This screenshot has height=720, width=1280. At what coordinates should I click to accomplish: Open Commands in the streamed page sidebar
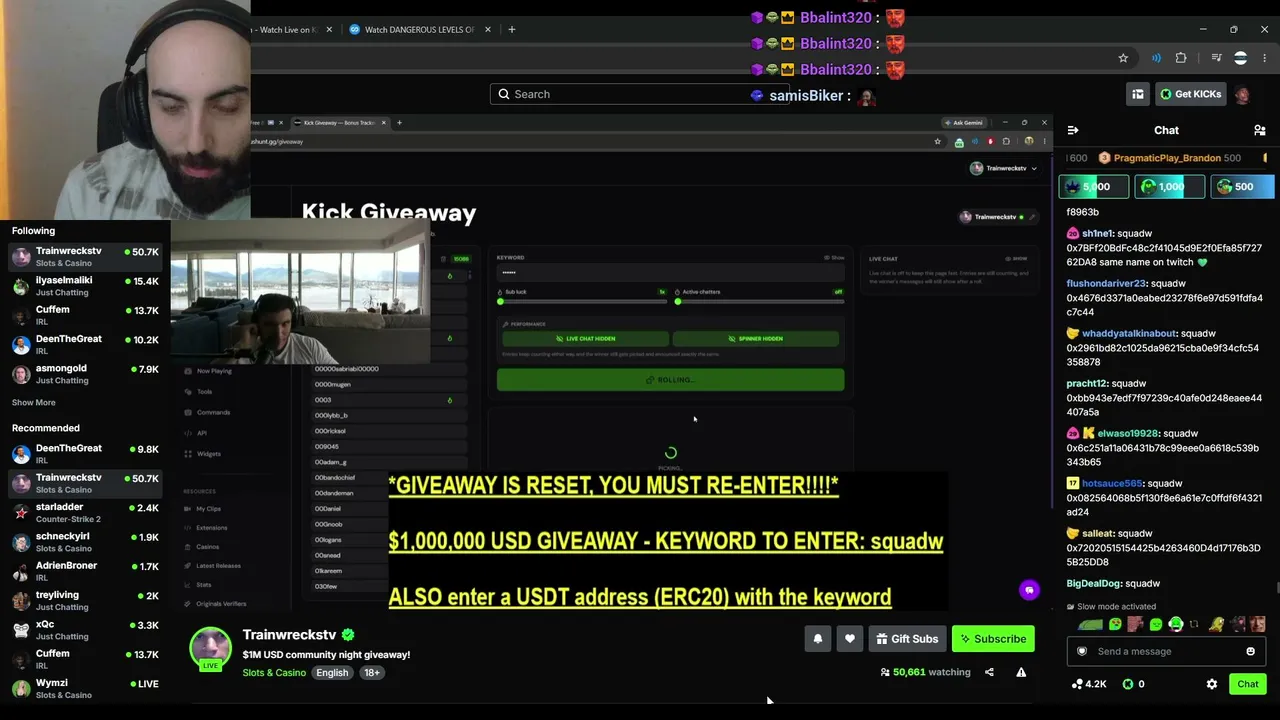coord(213,412)
